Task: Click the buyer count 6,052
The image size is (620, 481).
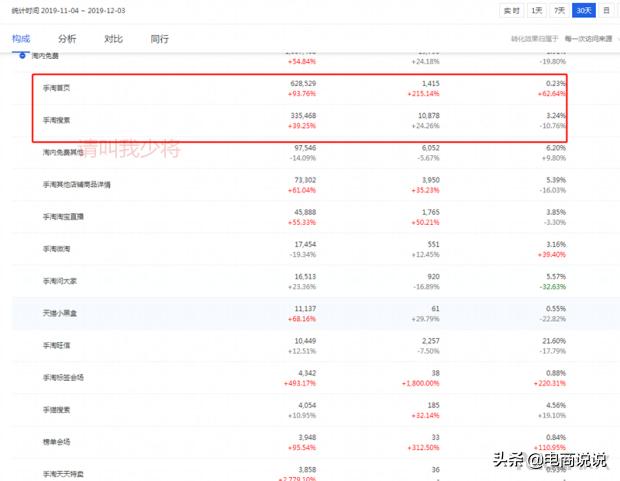Action: point(431,148)
